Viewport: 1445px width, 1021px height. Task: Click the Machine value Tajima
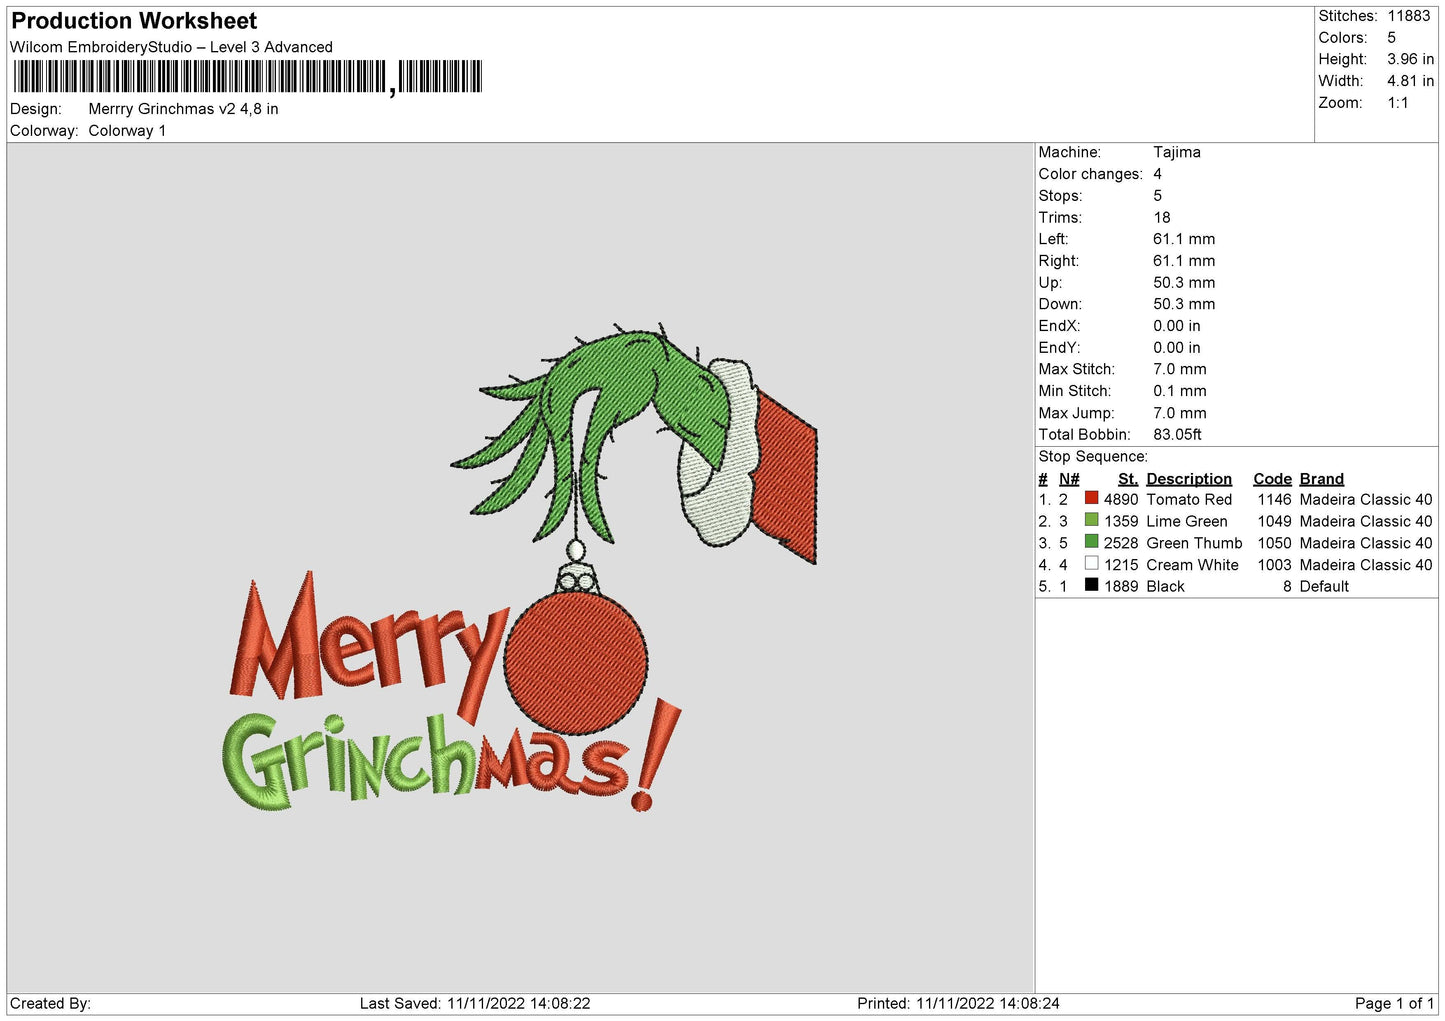click(x=1177, y=152)
